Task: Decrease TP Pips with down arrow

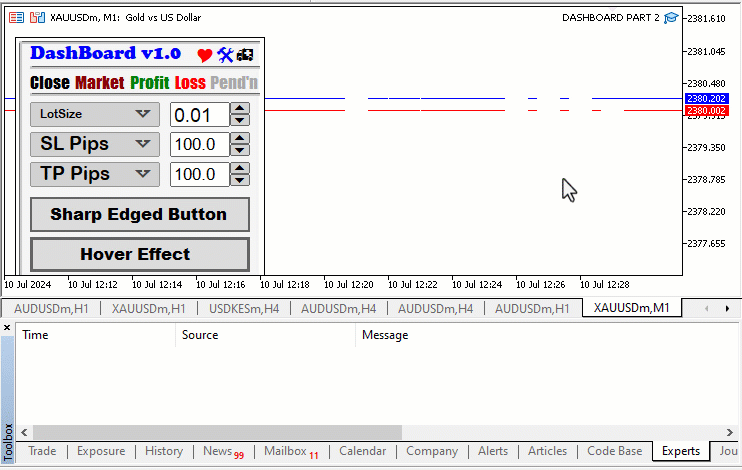Action: click(x=240, y=180)
